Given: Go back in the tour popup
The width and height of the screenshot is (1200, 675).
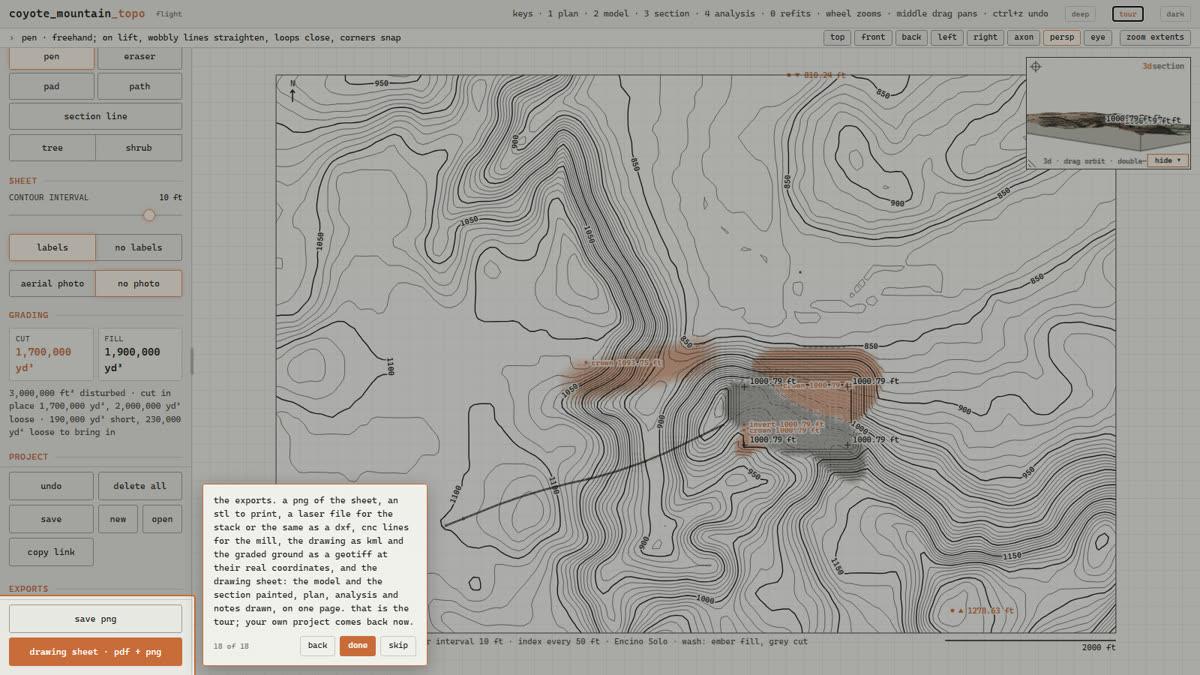Looking at the screenshot, I should click(x=317, y=645).
